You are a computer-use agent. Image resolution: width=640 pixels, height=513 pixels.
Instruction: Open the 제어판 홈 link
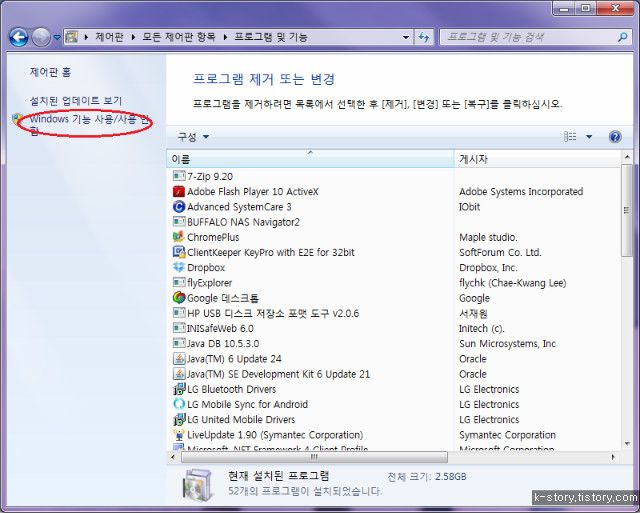point(50,72)
